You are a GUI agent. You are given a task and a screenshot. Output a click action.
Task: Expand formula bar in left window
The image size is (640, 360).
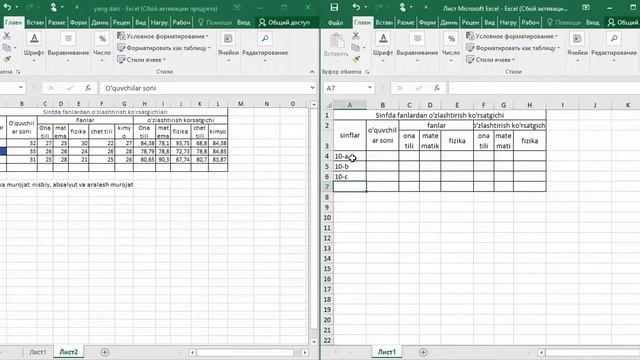pyautogui.click(x=312, y=87)
